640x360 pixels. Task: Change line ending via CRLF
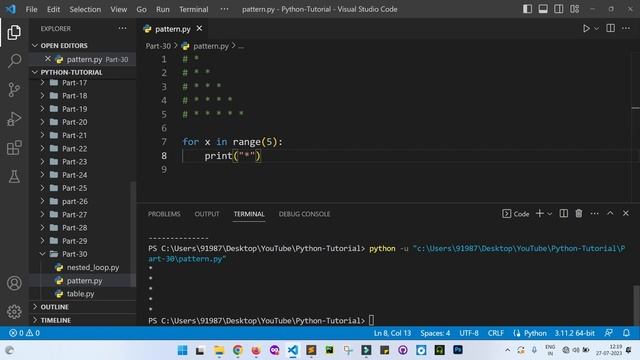(x=496, y=333)
